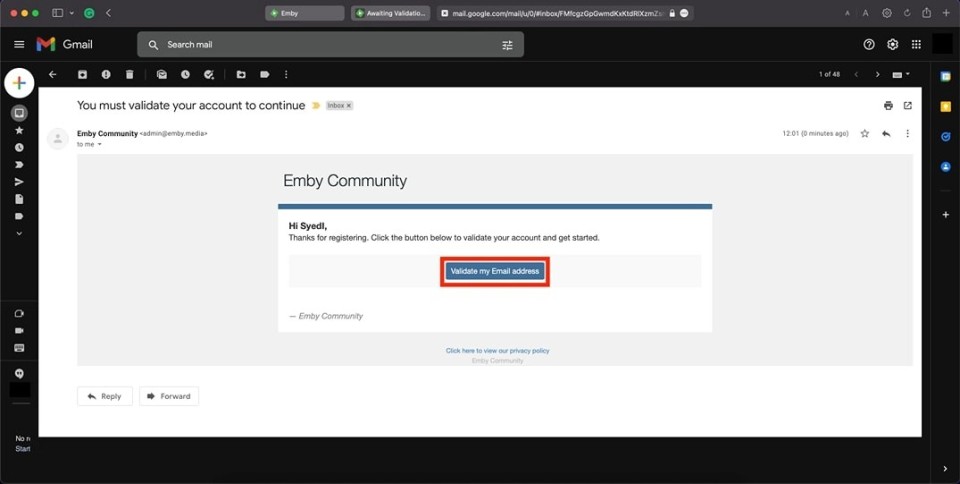Open Contacts side panel

tap(945, 166)
